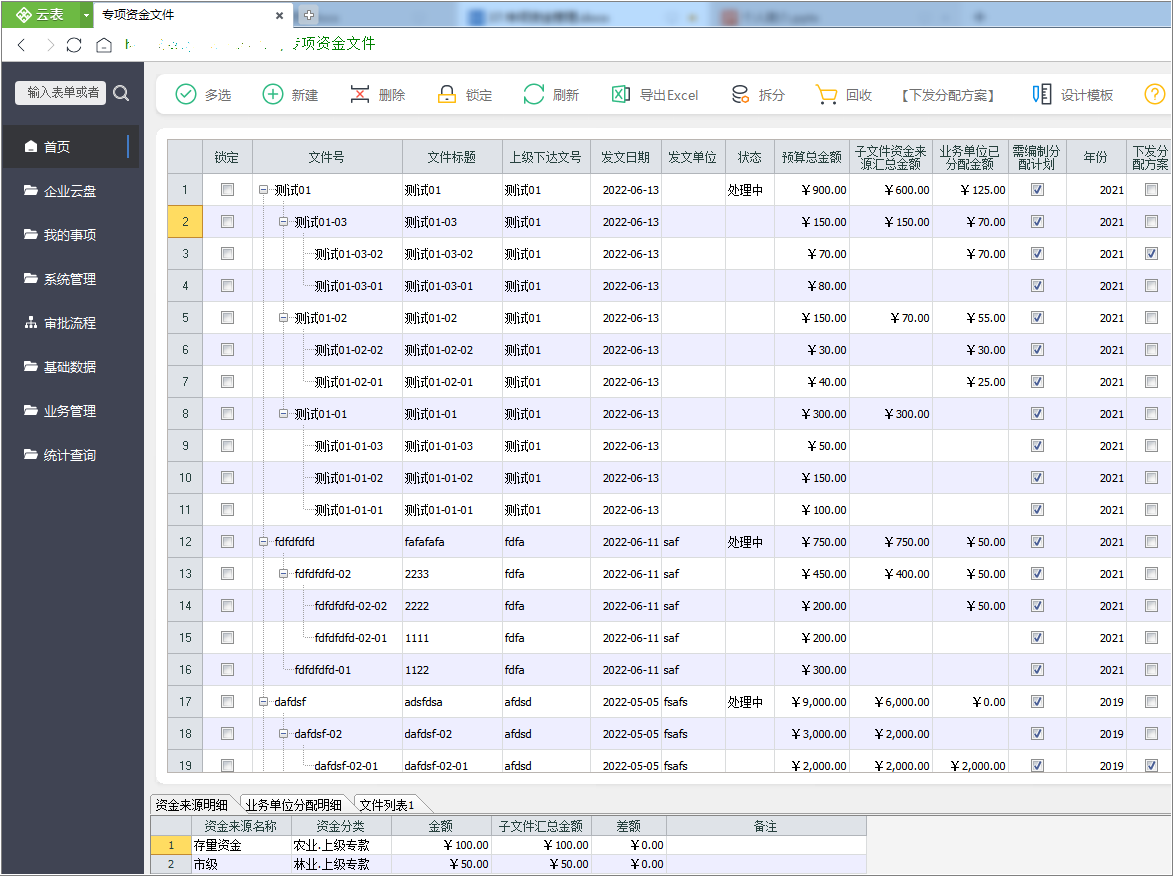
Task: Click the 发文日期 column header
Action: click(625, 157)
